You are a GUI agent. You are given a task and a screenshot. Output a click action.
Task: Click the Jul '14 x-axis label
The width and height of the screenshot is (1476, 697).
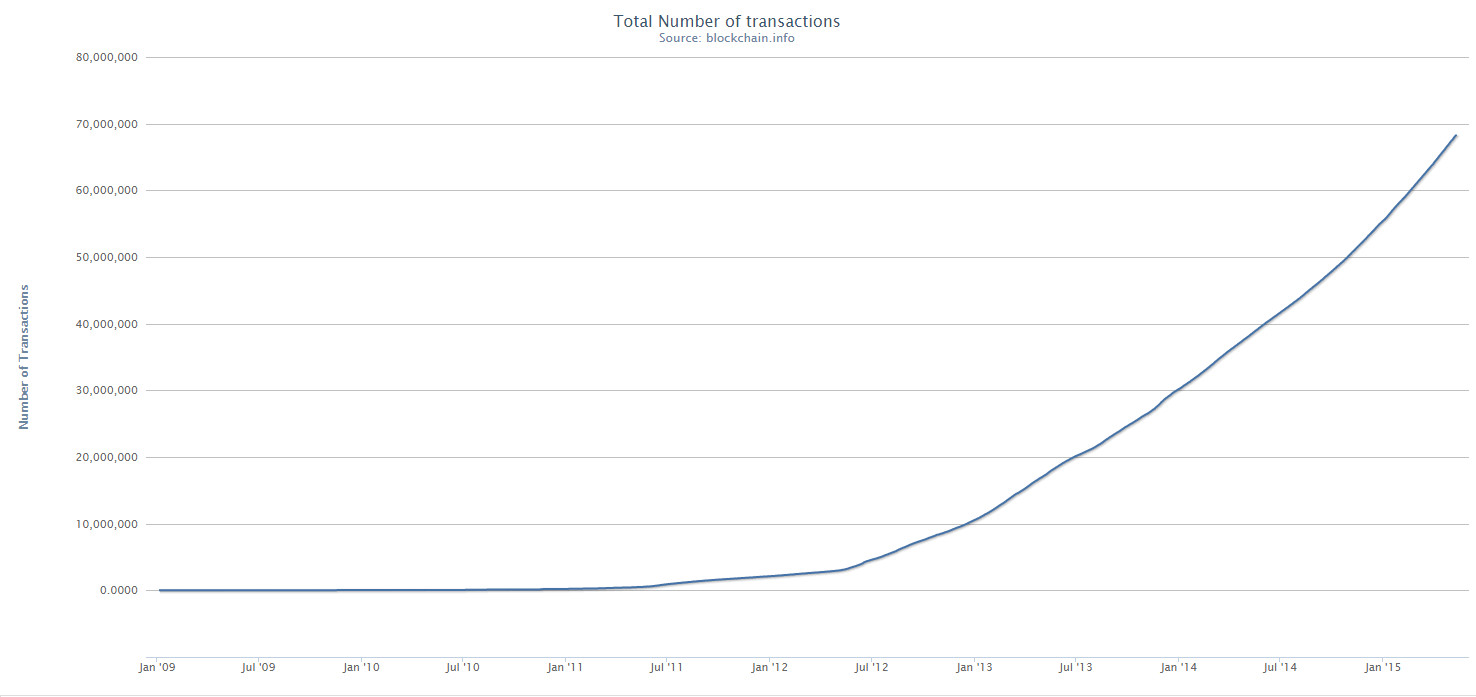(x=1279, y=666)
